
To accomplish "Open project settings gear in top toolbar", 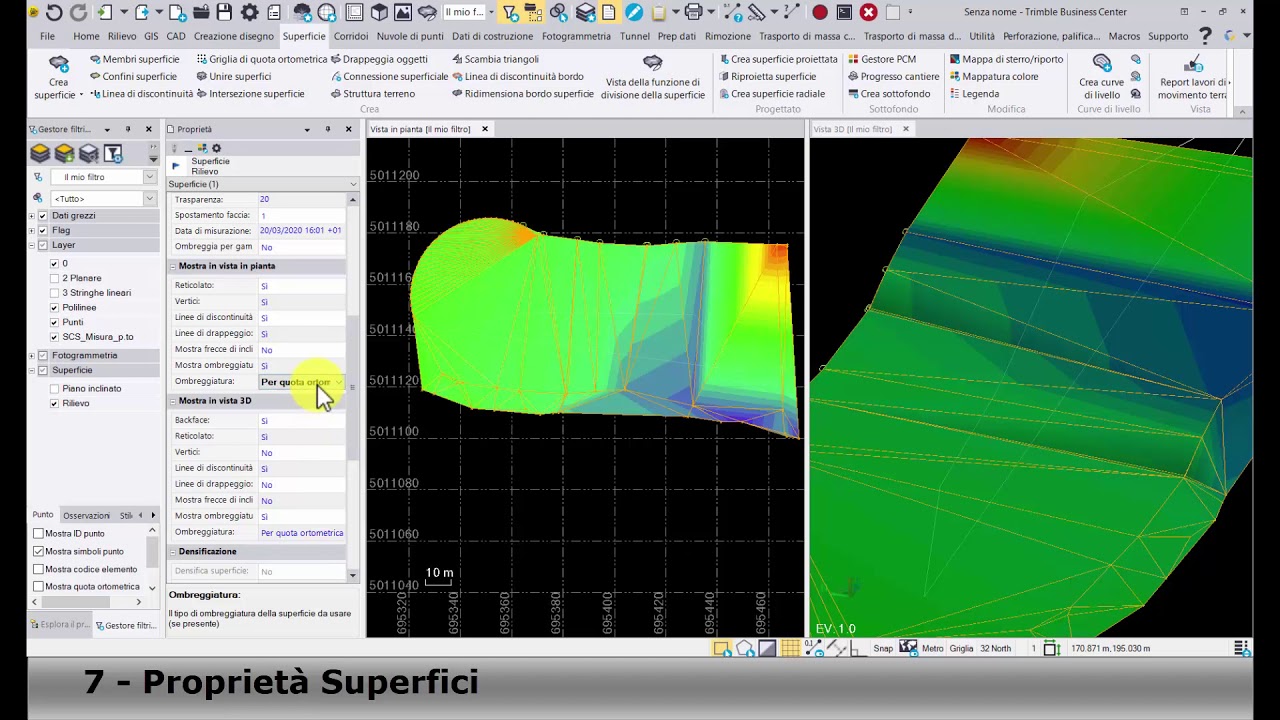I will click(x=249, y=12).
